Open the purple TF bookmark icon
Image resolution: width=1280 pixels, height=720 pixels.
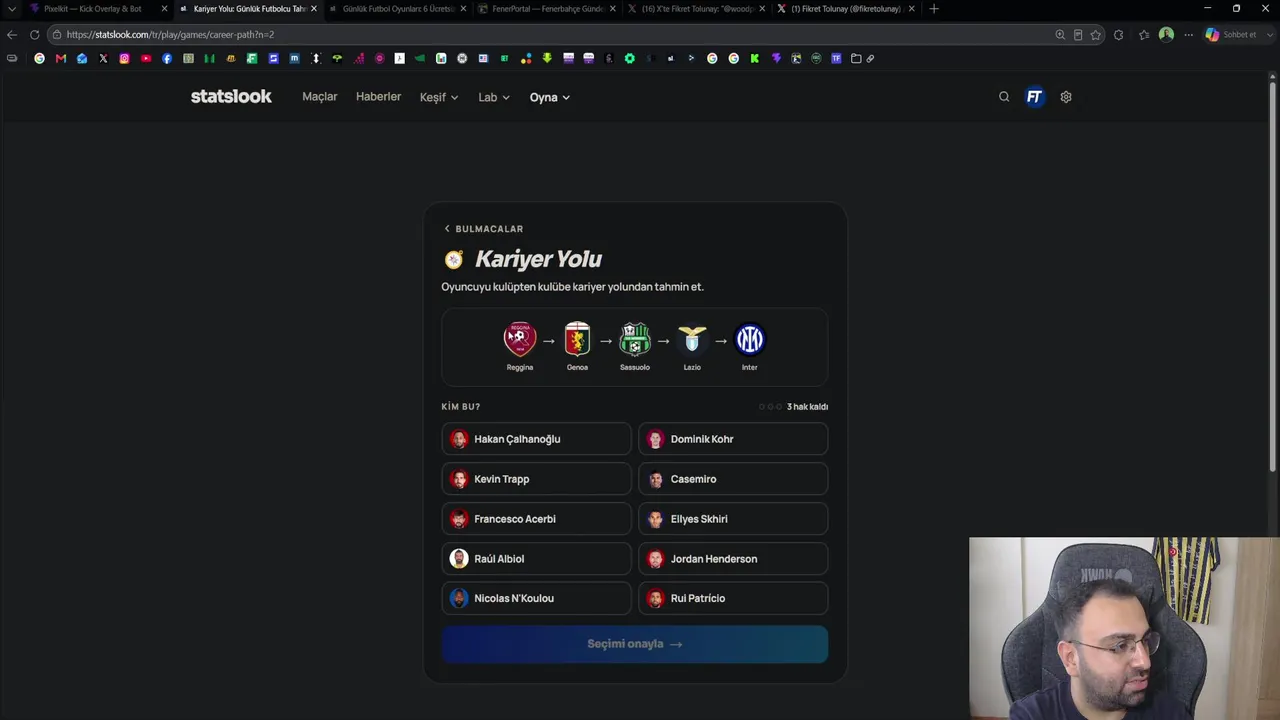click(836, 58)
